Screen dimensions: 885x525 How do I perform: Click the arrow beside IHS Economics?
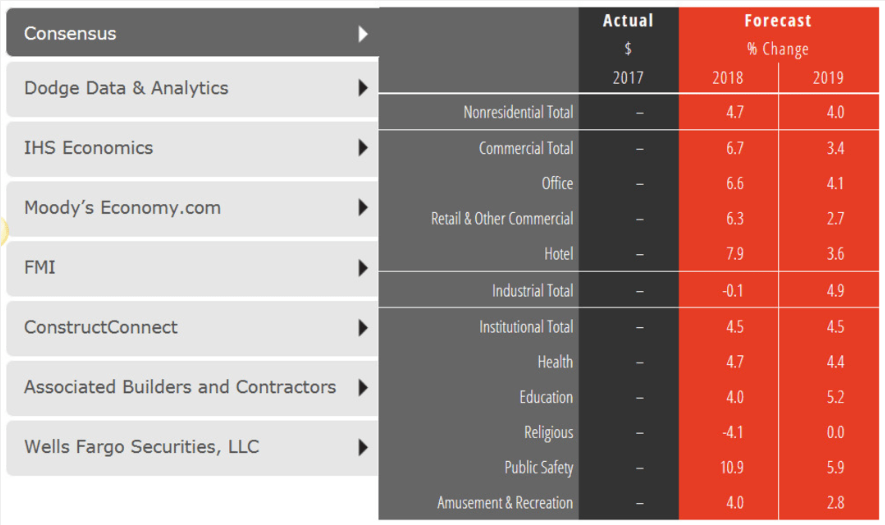363,148
